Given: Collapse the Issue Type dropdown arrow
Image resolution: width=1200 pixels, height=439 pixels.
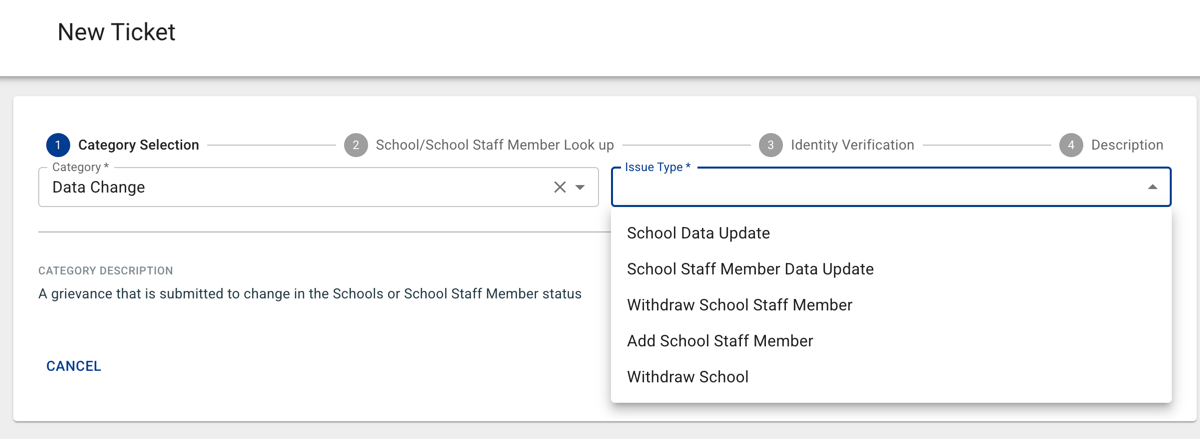Looking at the screenshot, I should pos(1152,187).
